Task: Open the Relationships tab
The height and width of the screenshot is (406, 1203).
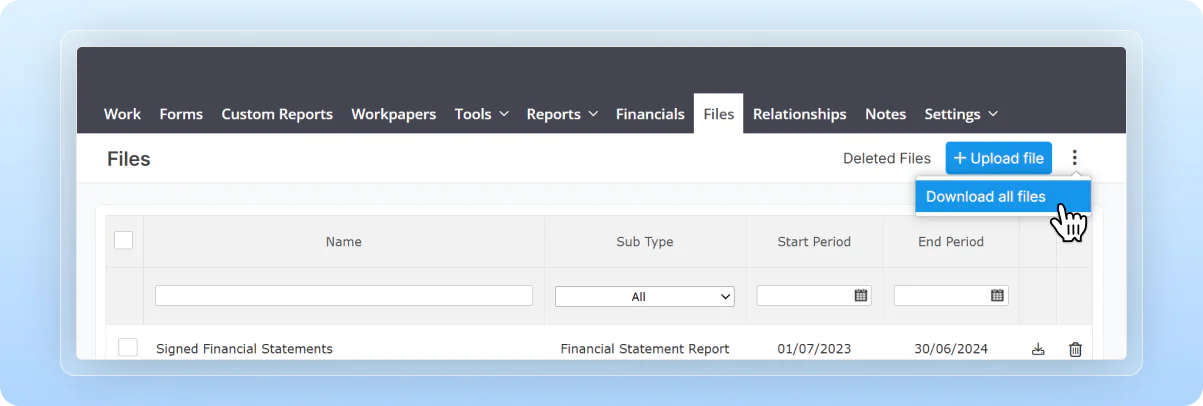Action: 800,114
